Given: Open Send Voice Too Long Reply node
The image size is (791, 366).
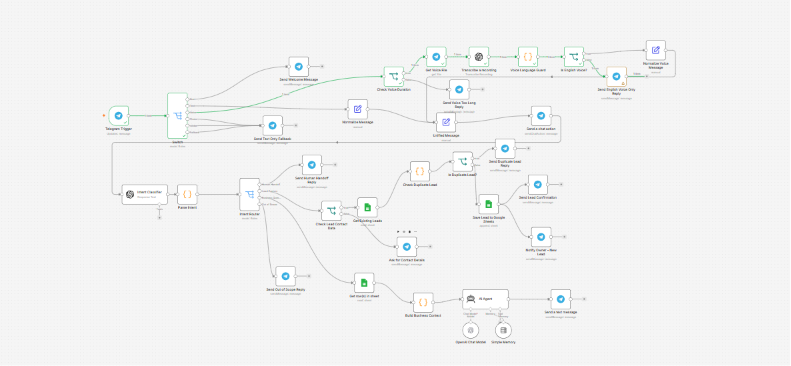Looking at the screenshot, I should tap(459, 89).
